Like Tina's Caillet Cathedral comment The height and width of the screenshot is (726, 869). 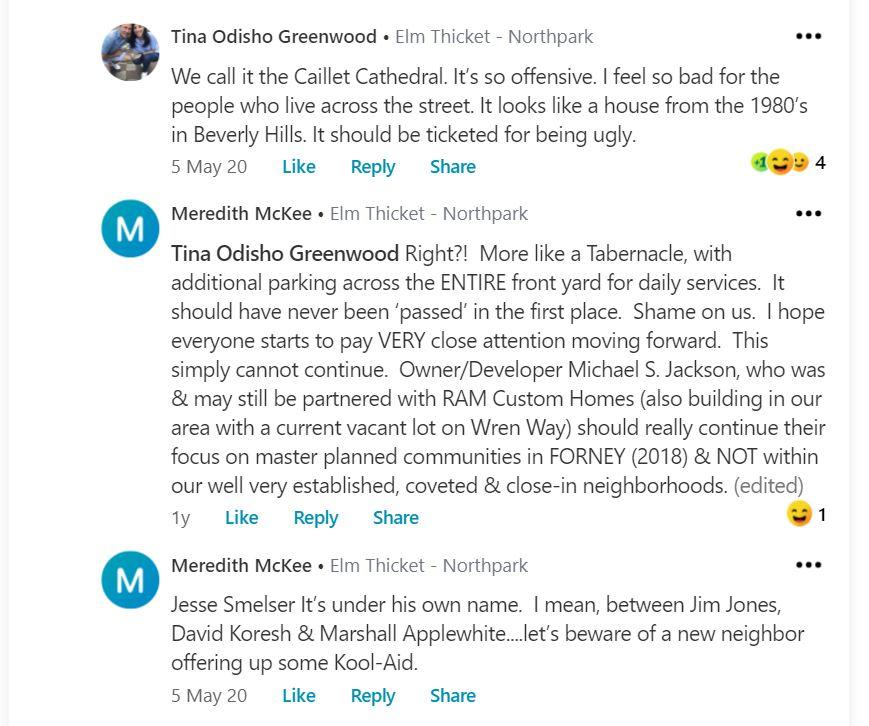(298, 167)
